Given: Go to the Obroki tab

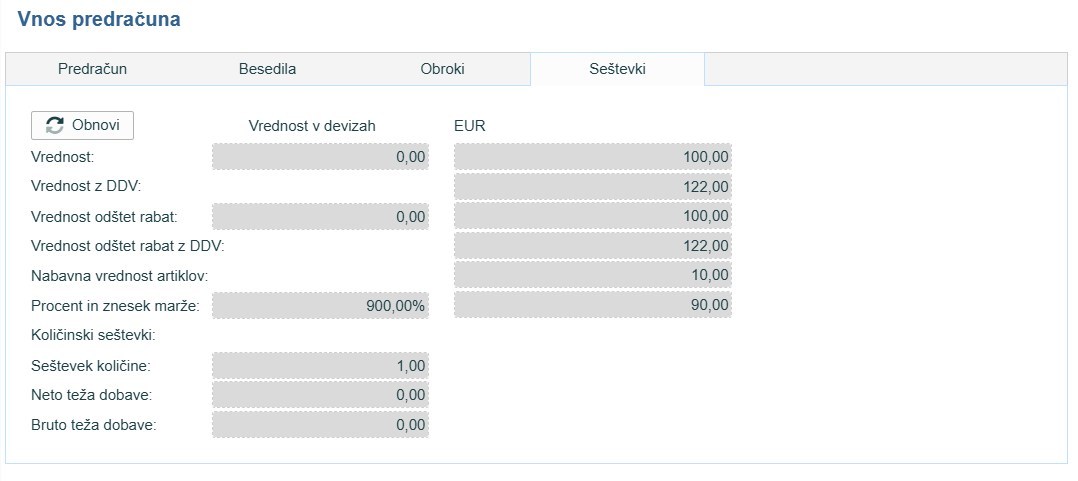Looking at the screenshot, I should [442, 69].
